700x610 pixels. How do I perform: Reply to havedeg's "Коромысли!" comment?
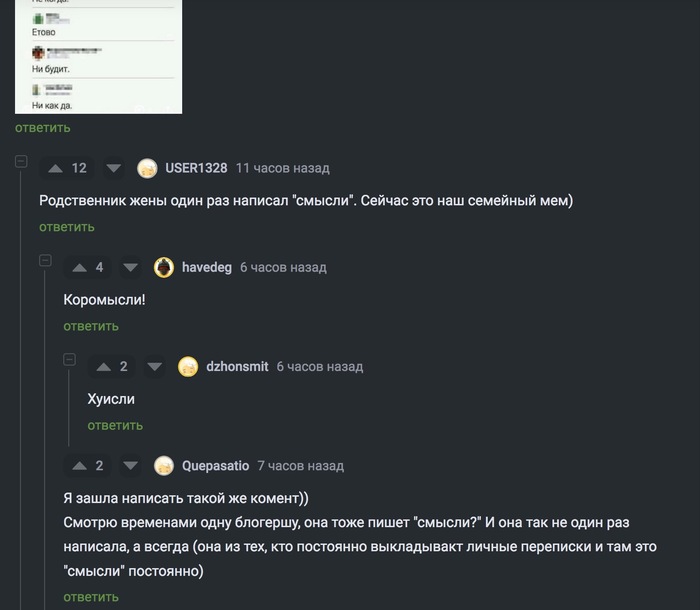pyautogui.click(x=91, y=326)
